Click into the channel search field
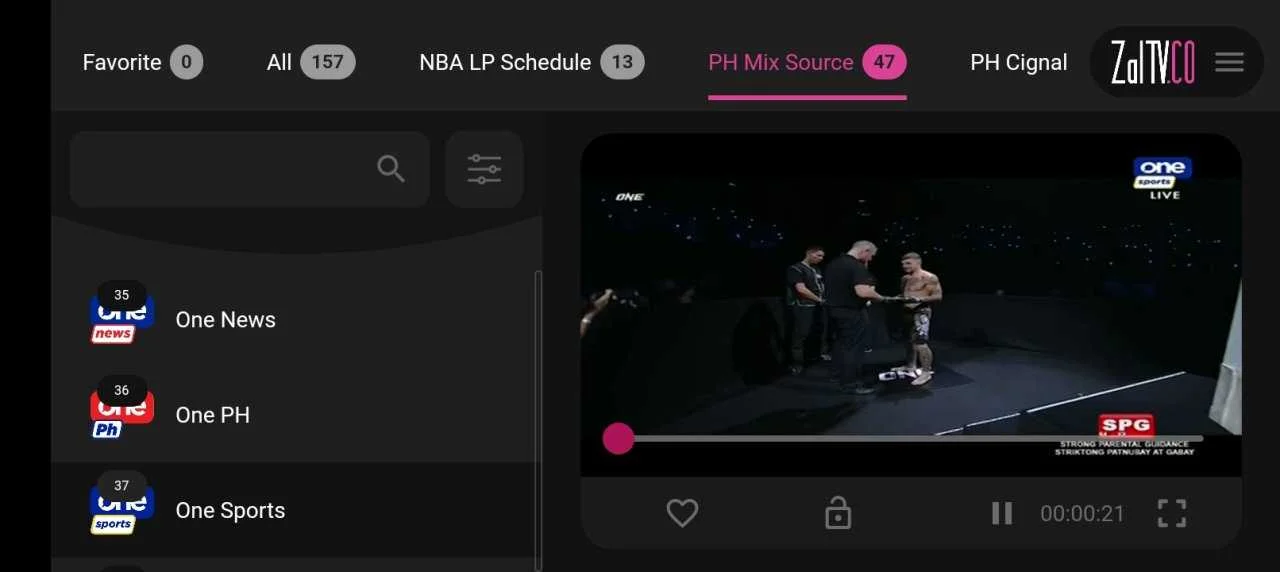This screenshot has height=572, width=1280. [x=250, y=169]
